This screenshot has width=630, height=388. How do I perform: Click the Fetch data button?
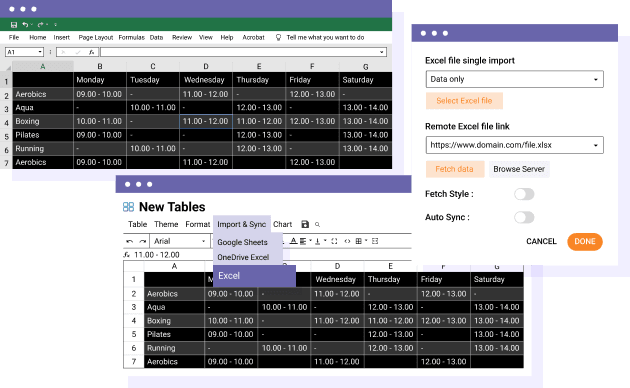tap(454, 169)
